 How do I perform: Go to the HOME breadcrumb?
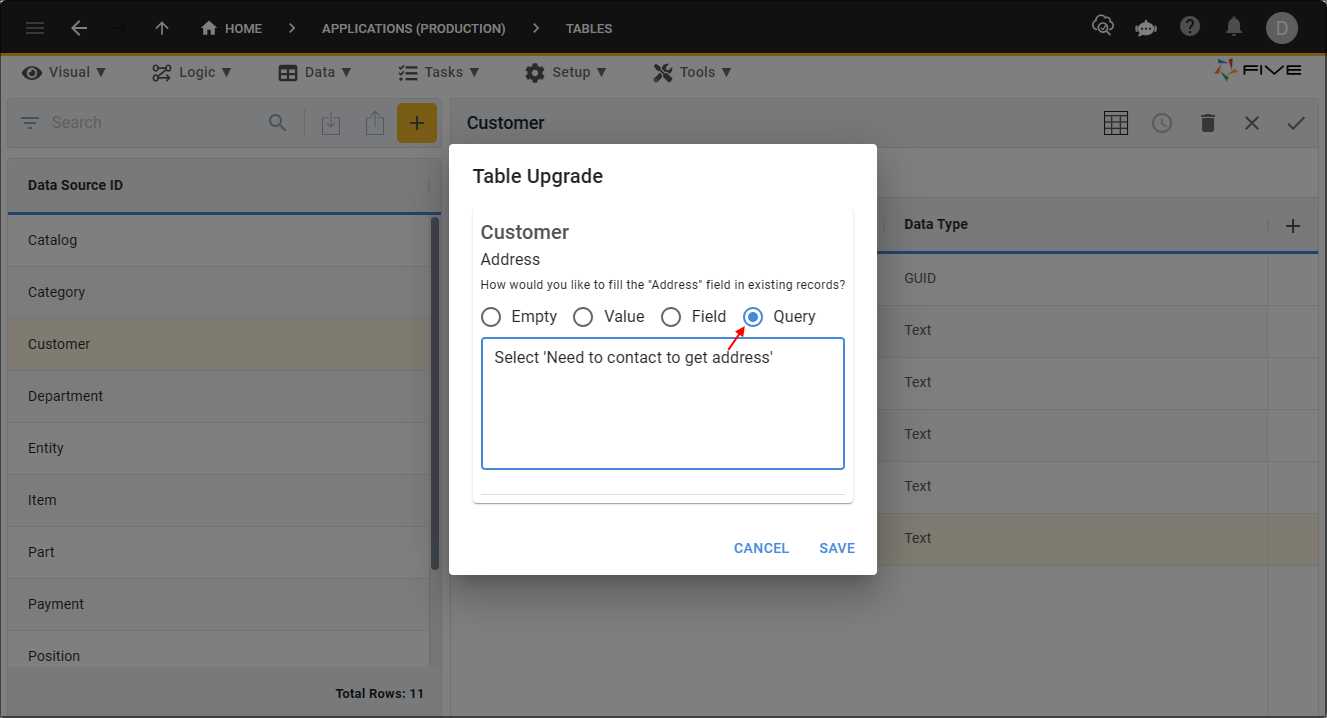click(x=231, y=28)
